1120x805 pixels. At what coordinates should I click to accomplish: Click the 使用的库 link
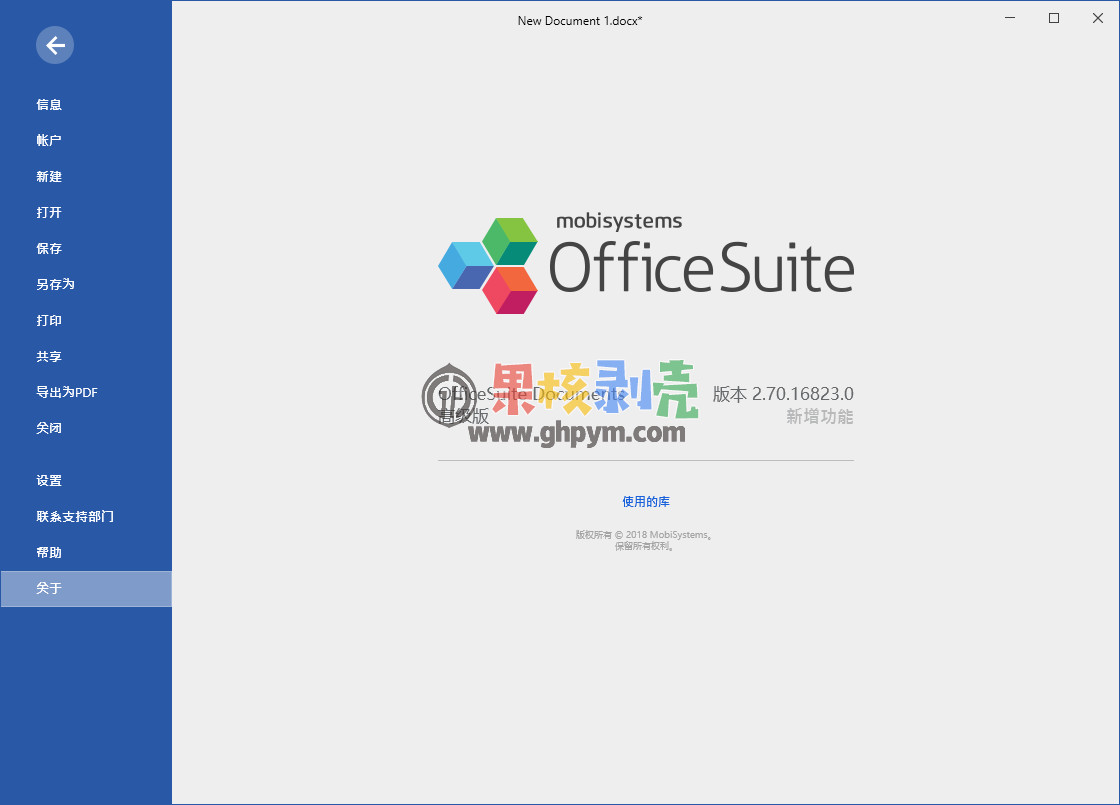click(x=646, y=502)
